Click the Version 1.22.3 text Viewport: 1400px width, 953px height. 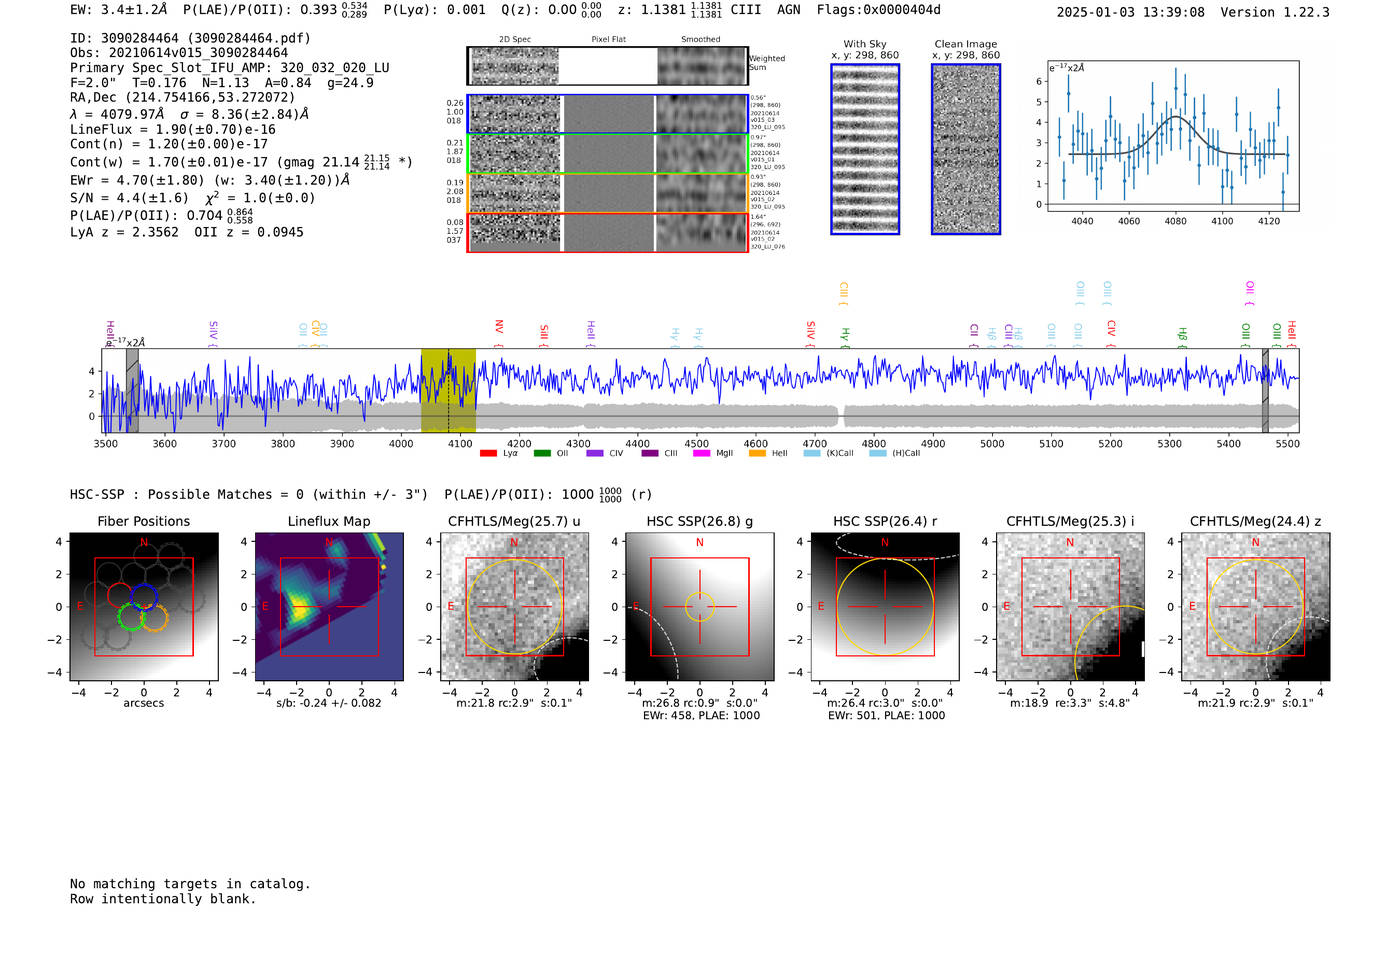pyautogui.click(x=1275, y=12)
